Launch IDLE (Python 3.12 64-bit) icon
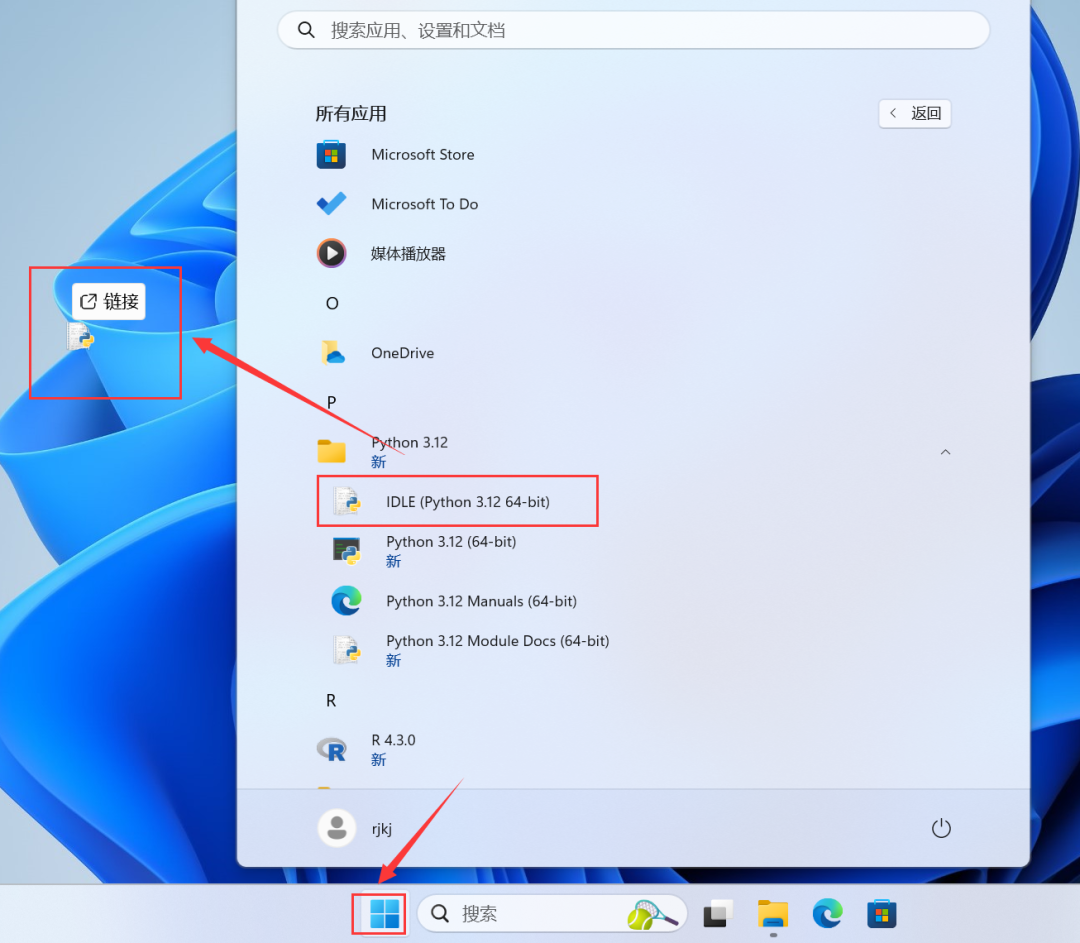The image size is (1080, 943). click(346, 501)
